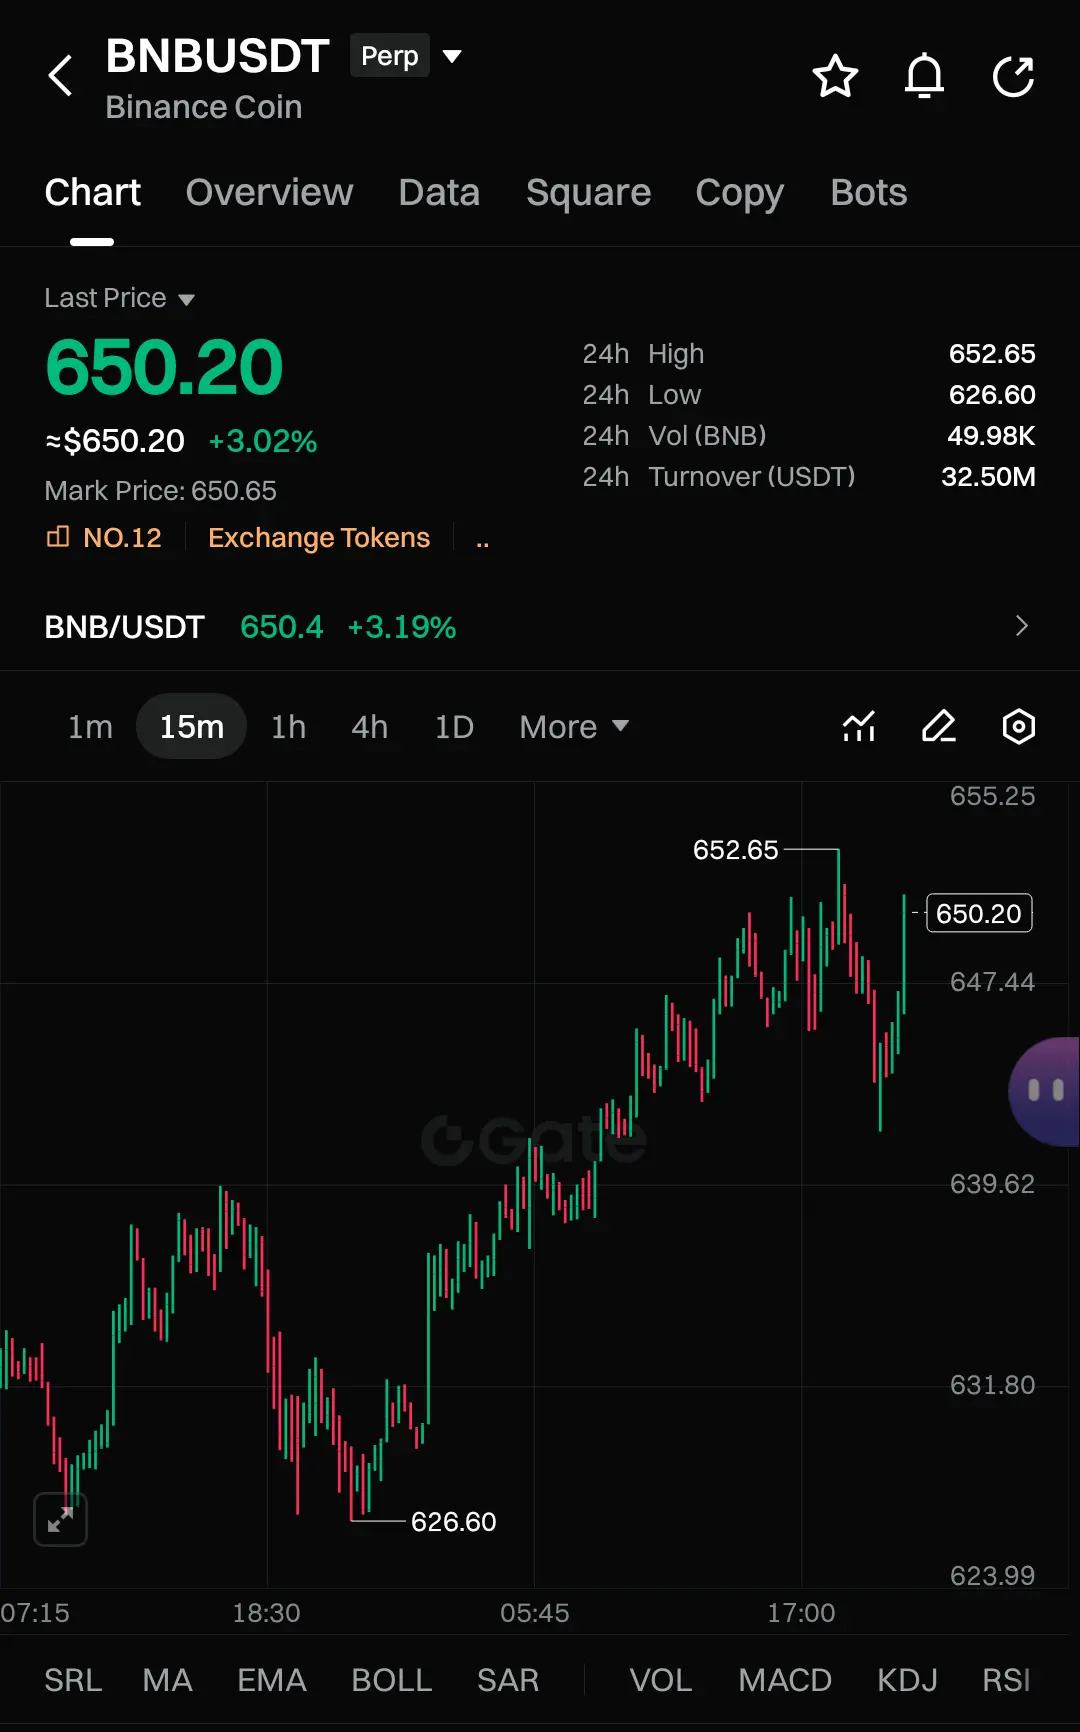Toggle the BOLL indicator

[x=391, y=1680]
